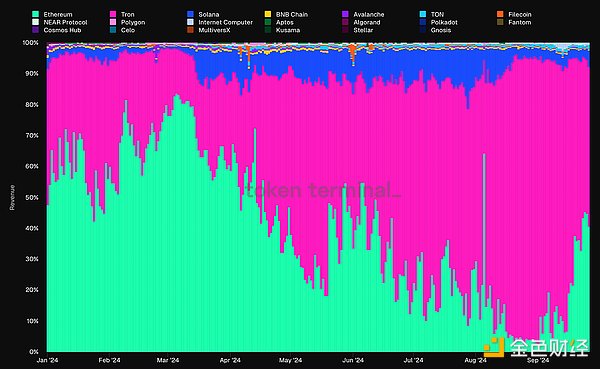Click the Algorand legend swatch
This screenshot has width=600, height=369.
click(x=345, y=22)
